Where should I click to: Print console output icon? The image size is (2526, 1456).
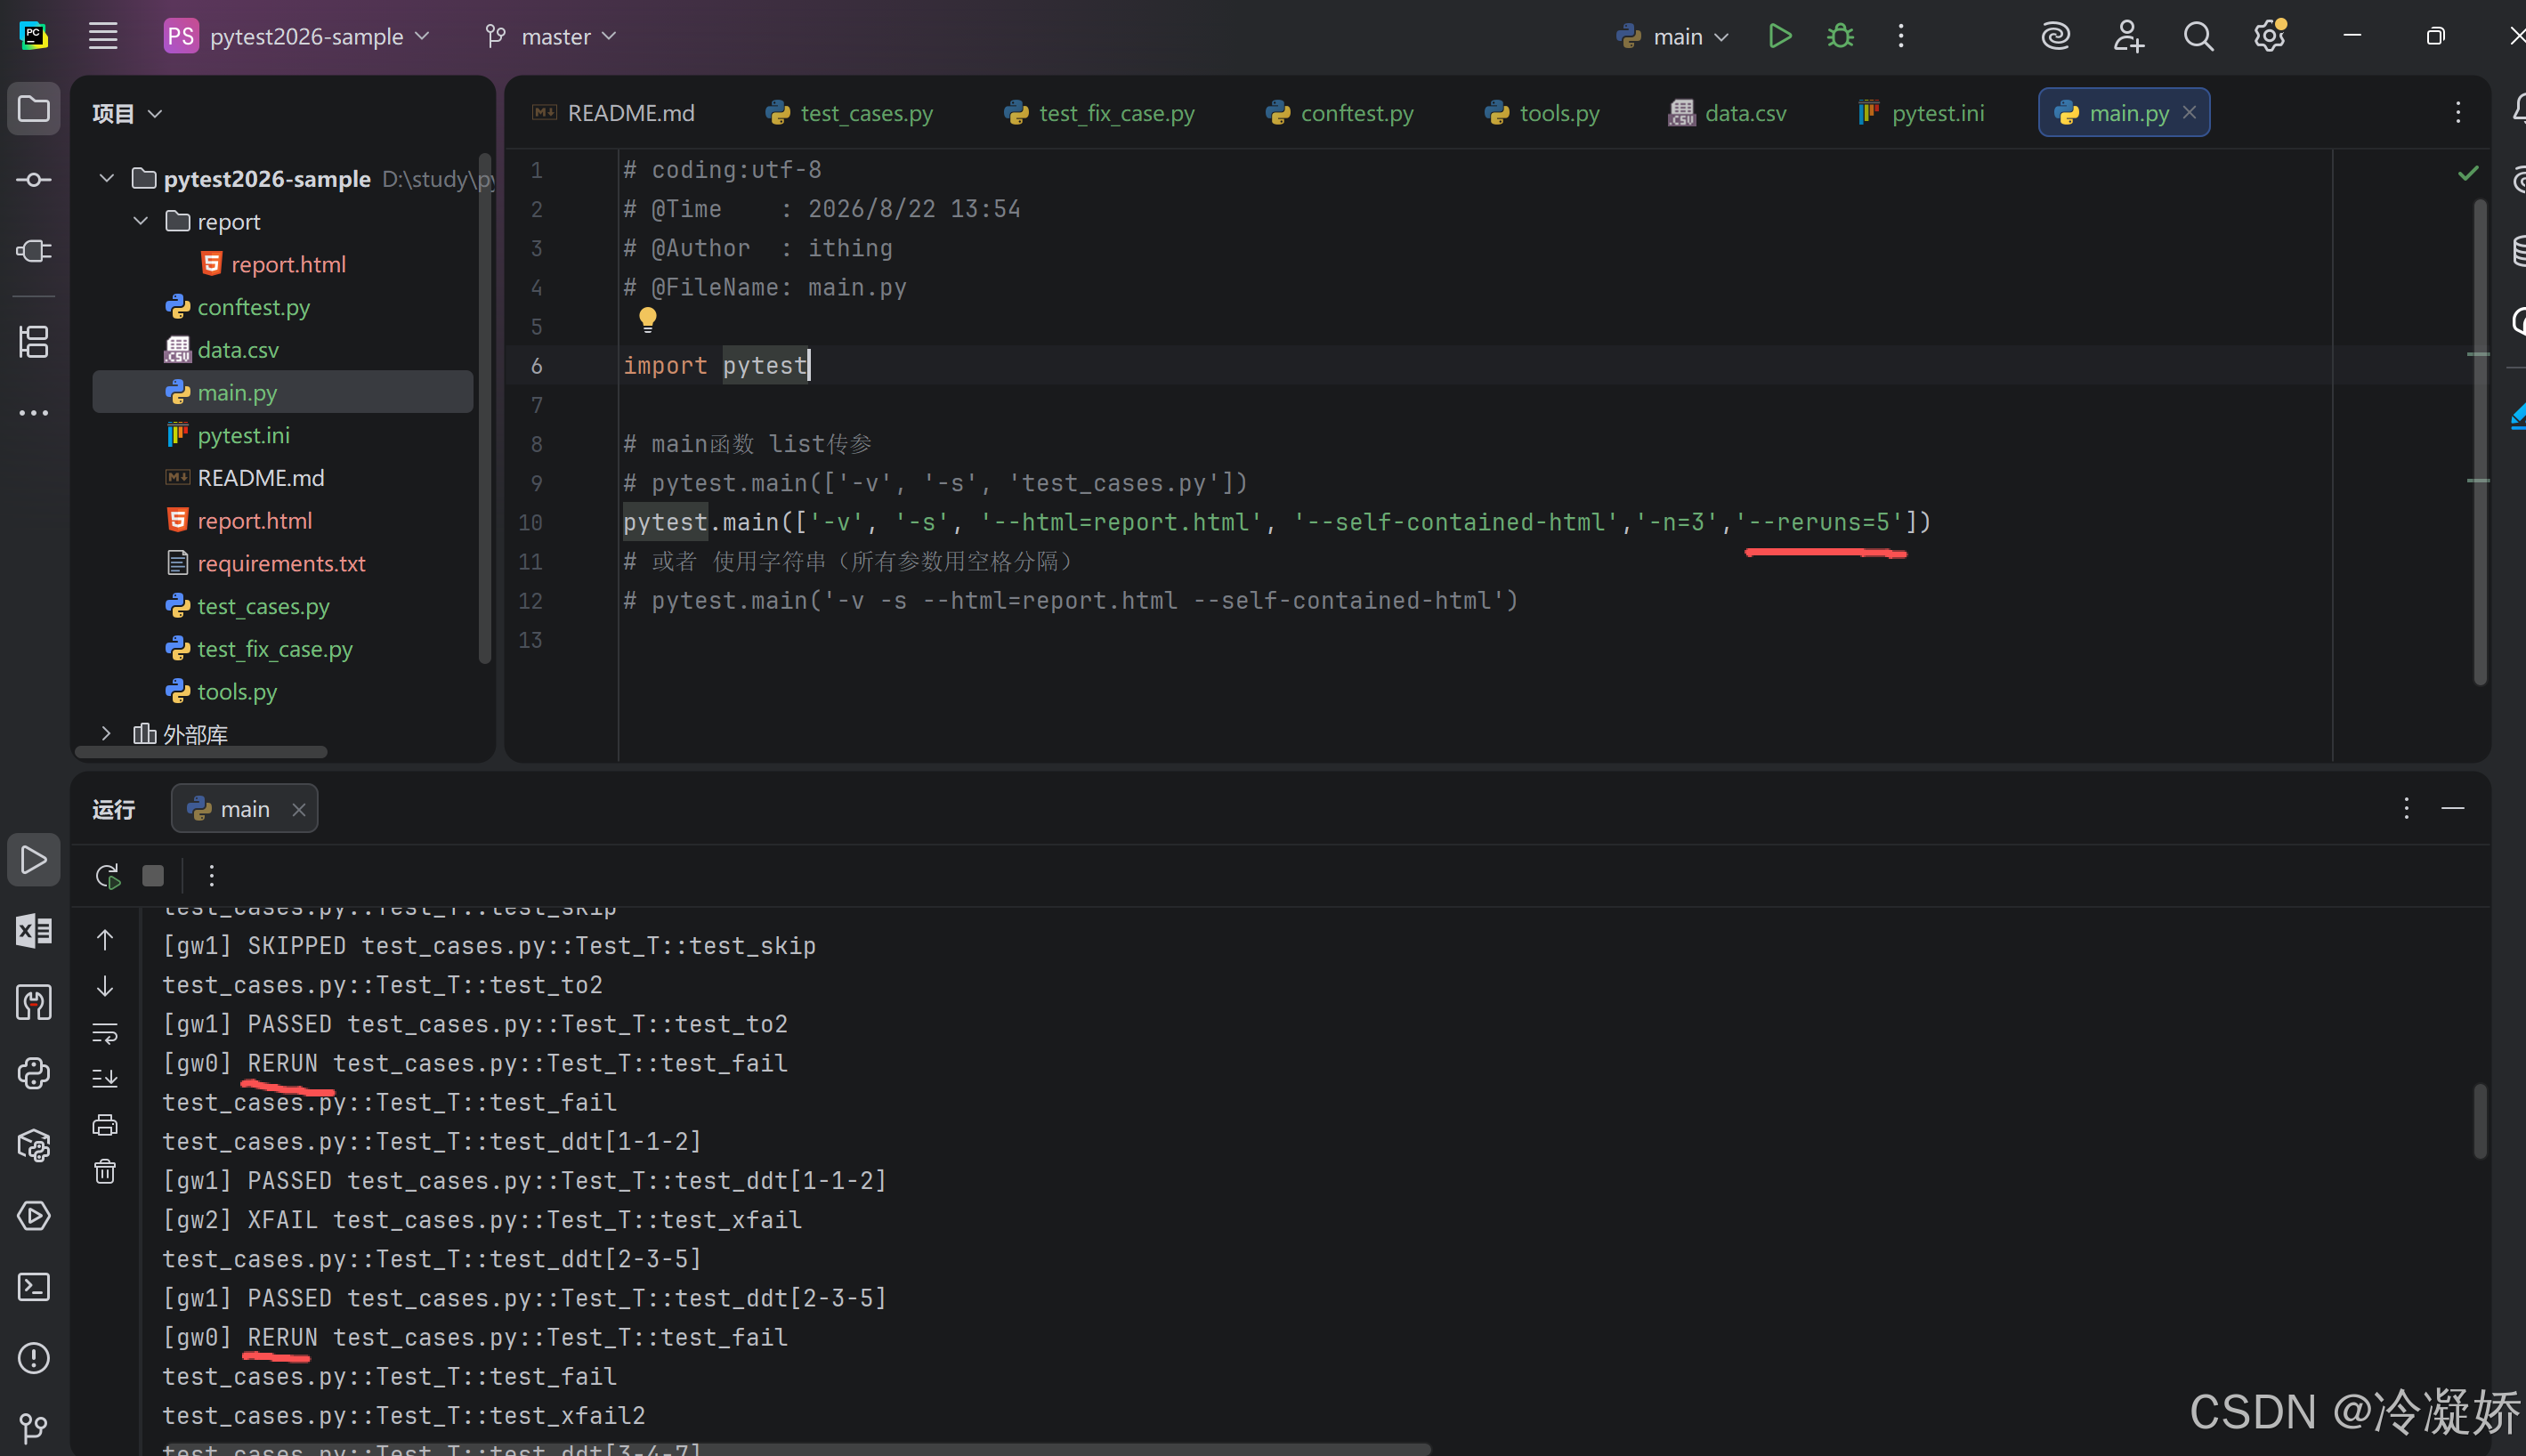tap(105, 1125)
